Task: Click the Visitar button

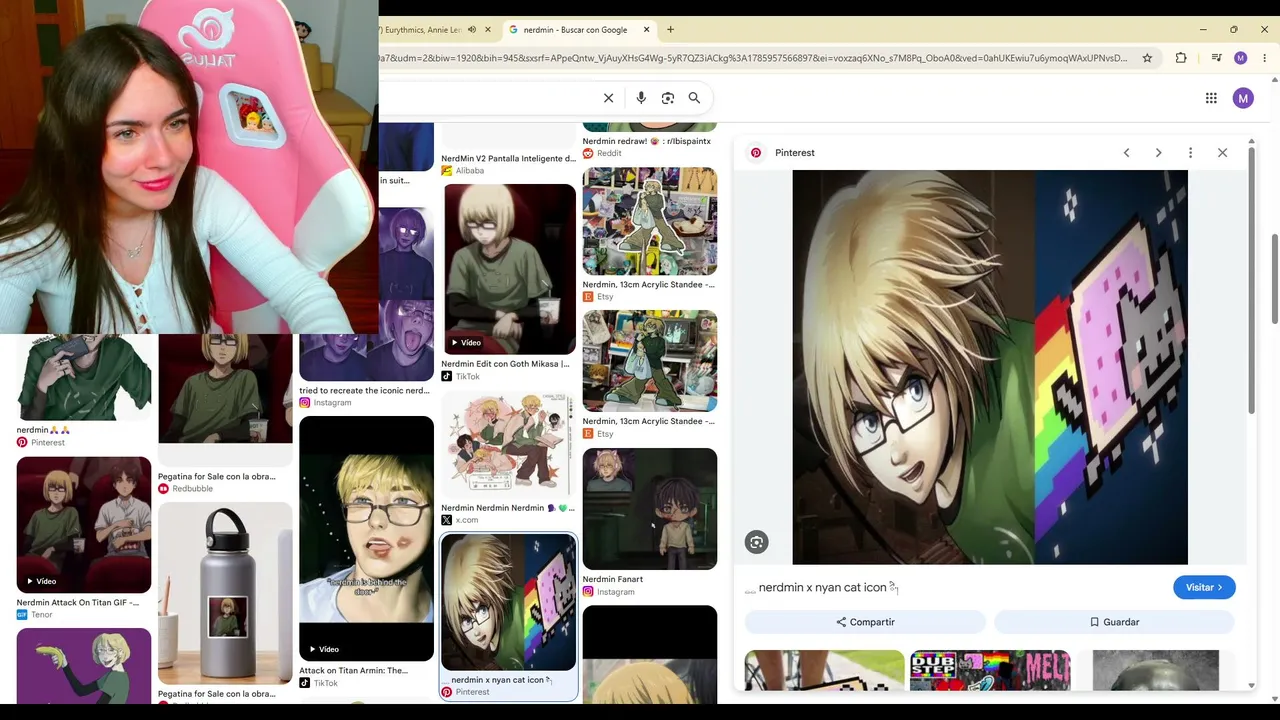Action: click(1204, 588)
